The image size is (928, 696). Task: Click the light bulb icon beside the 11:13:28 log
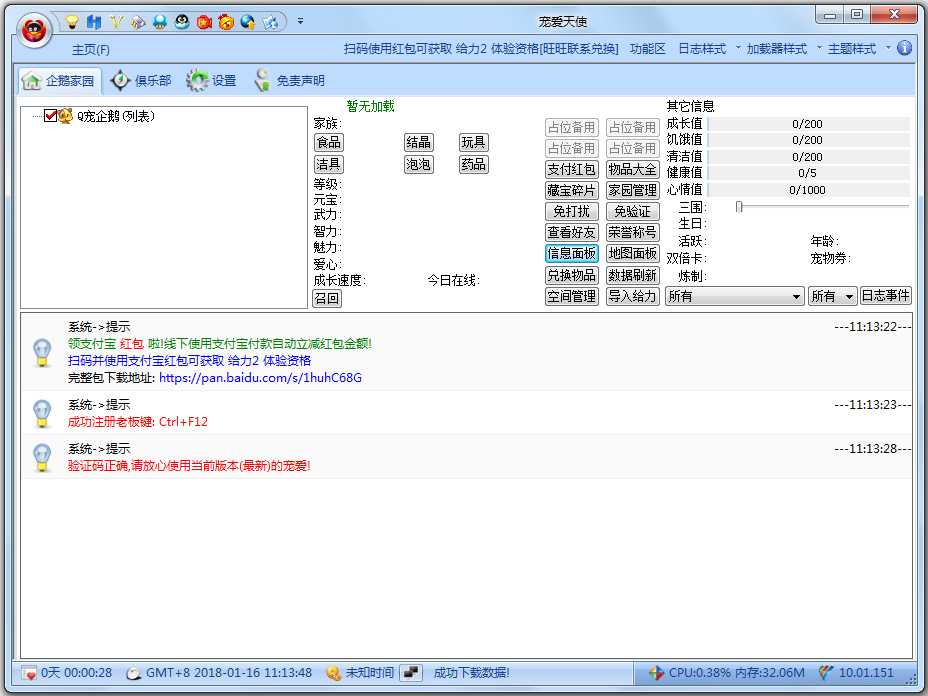[x=42, y=457]
